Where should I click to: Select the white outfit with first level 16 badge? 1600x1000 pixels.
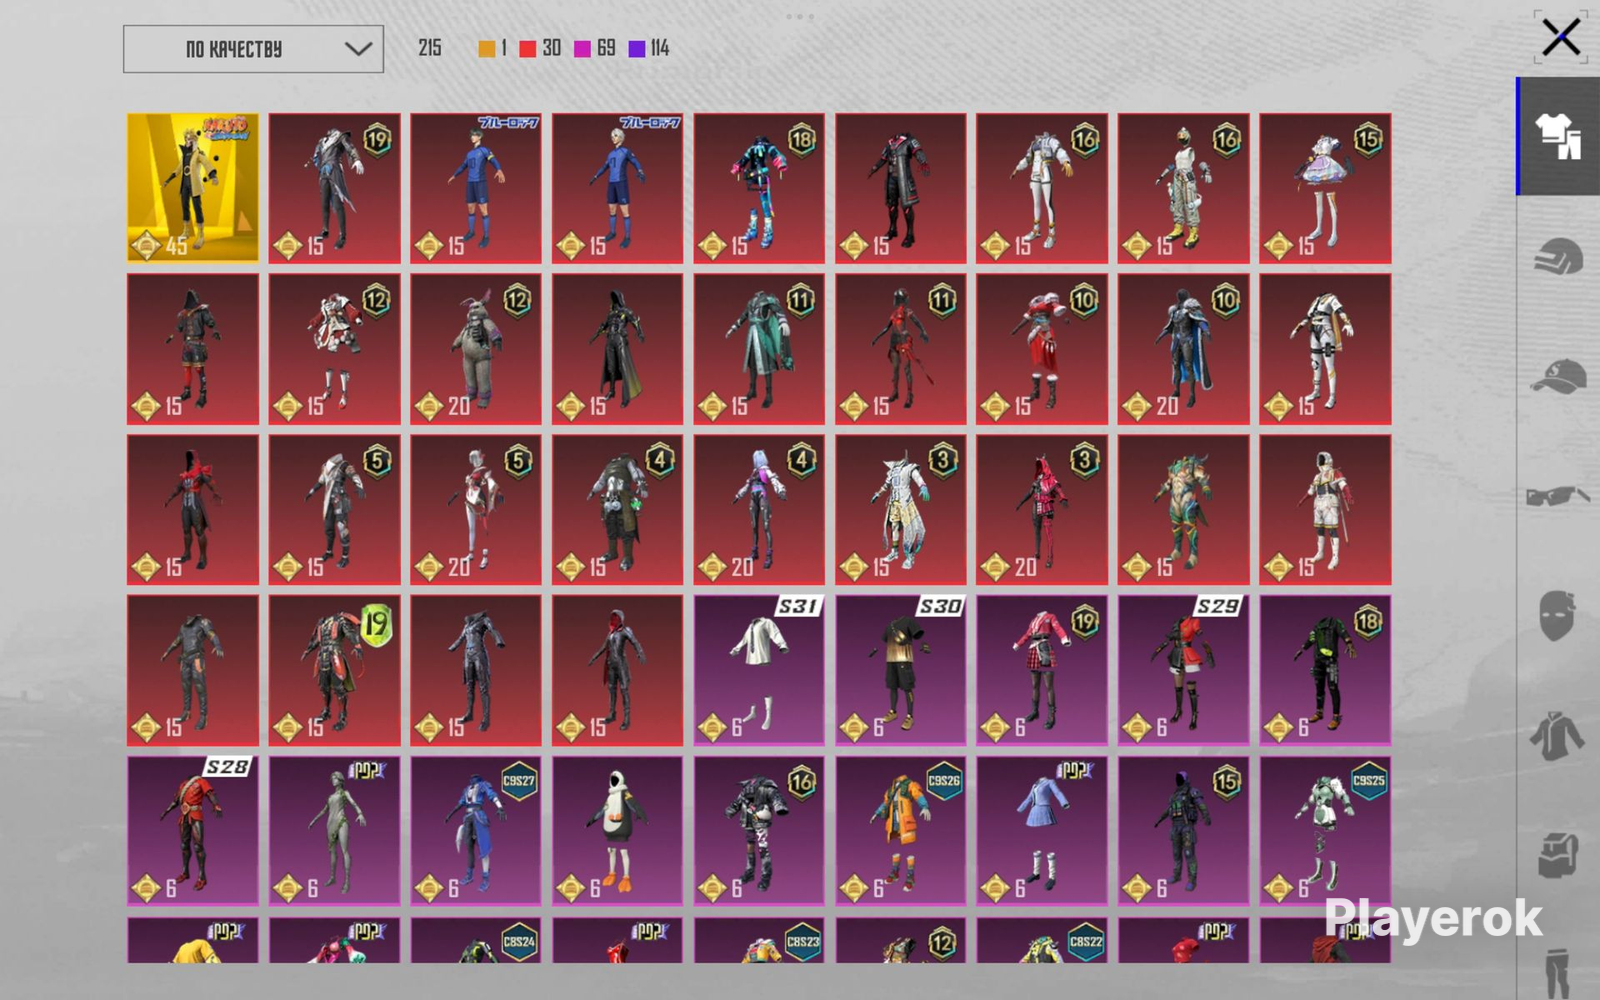1042,188
